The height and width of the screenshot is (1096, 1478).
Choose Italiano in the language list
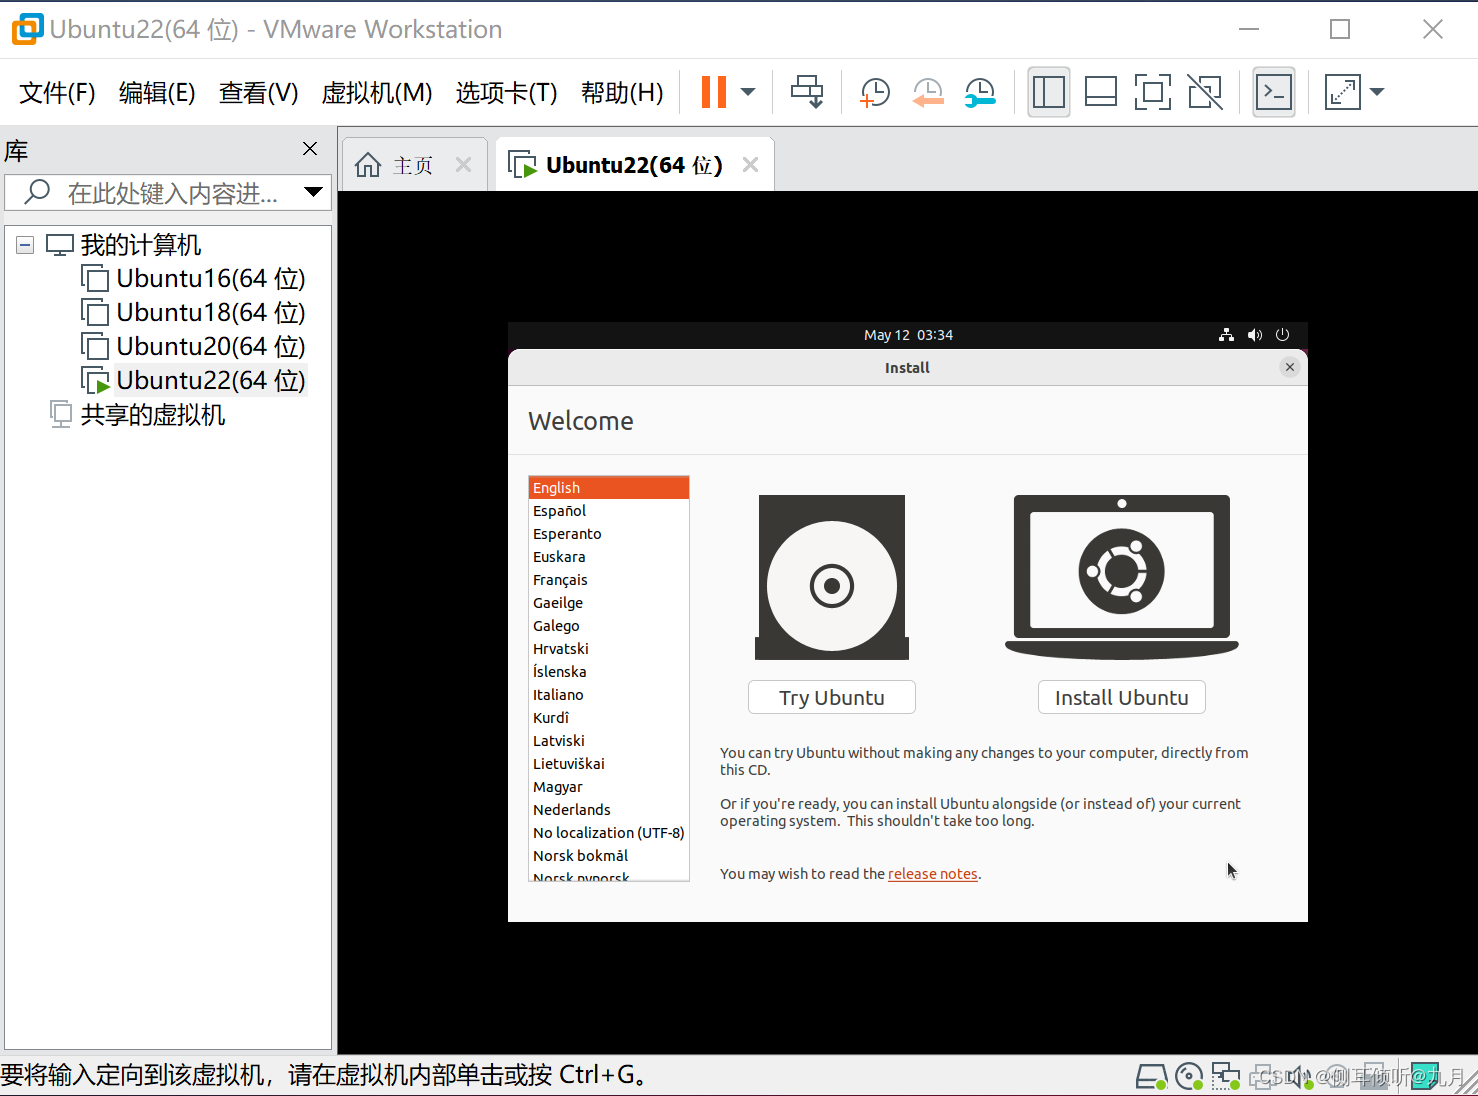pyautogui.click(x=609, y=695)
